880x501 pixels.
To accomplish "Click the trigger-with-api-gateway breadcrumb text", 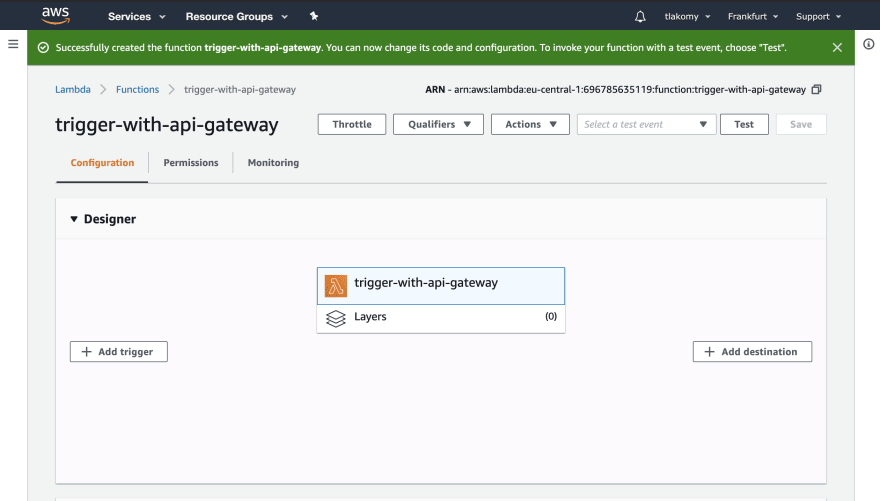I will click(x=240, y=89).
